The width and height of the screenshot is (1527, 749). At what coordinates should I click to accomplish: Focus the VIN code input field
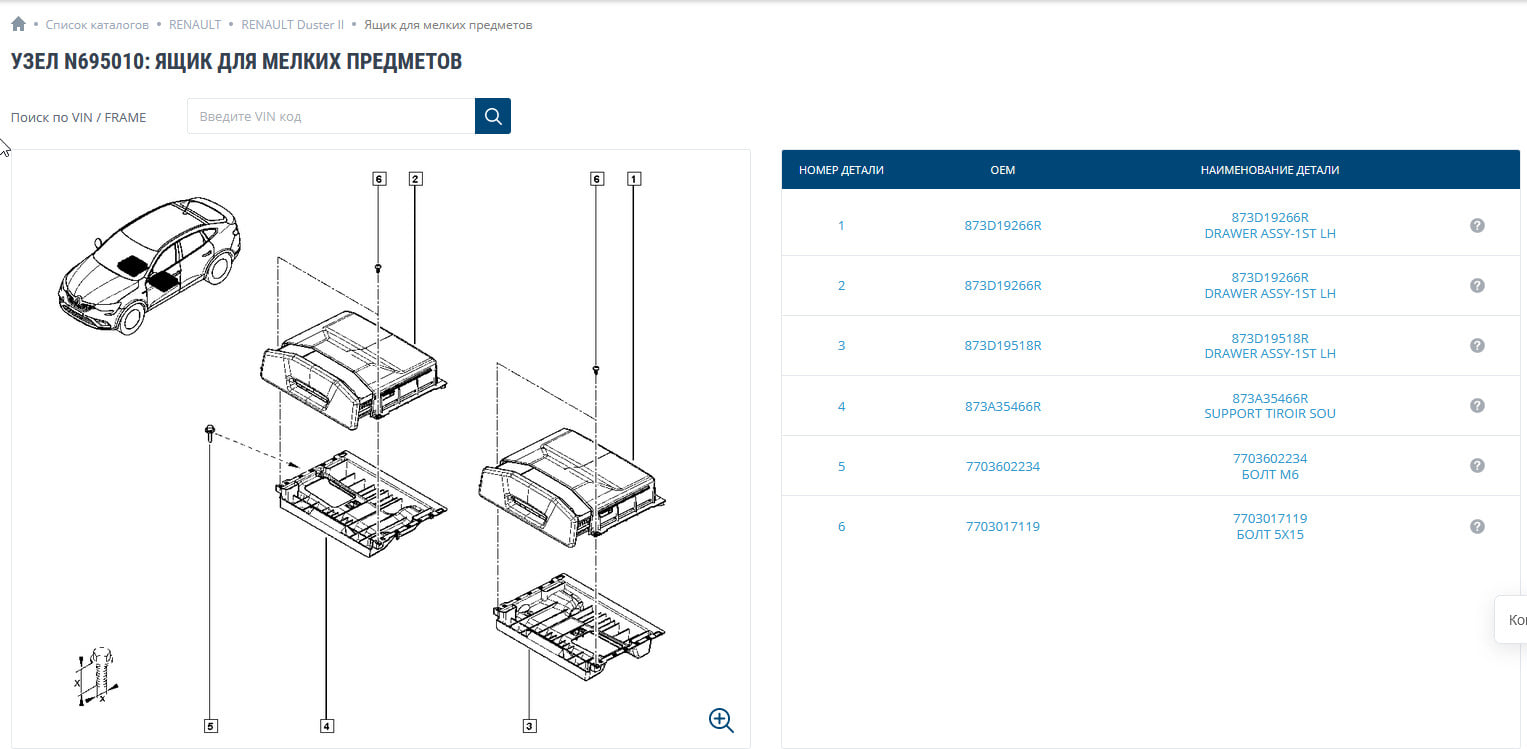331,116
